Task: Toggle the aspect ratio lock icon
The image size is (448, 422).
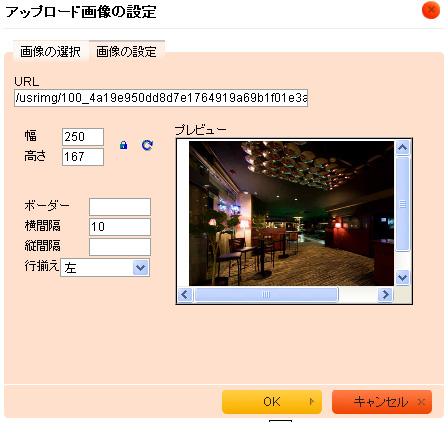Action: (x=123, y=145)
